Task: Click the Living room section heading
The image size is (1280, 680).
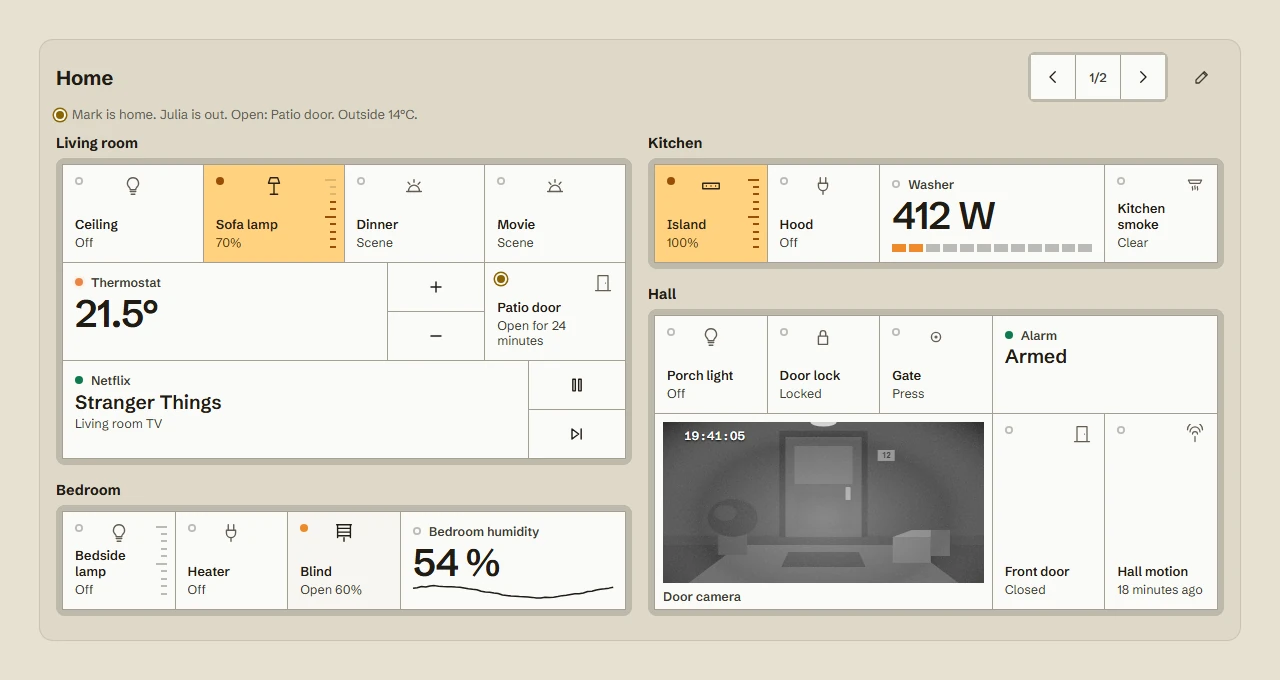Action: click(97, 143)
